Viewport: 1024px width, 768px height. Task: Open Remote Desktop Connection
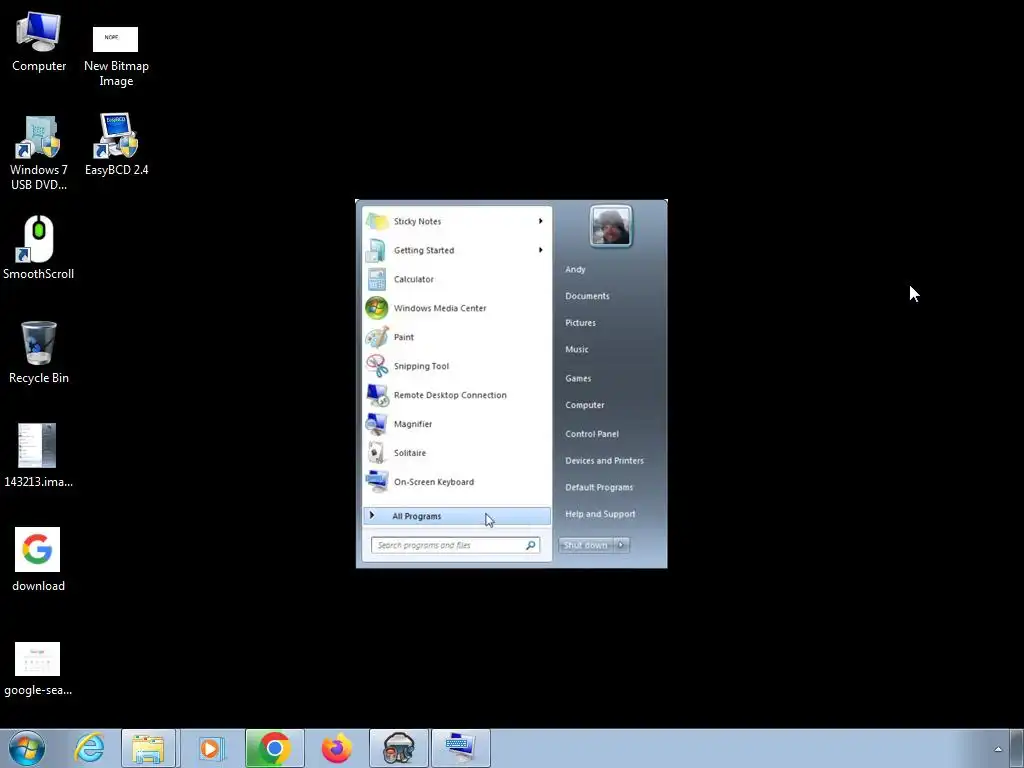(x=457, y=395)
